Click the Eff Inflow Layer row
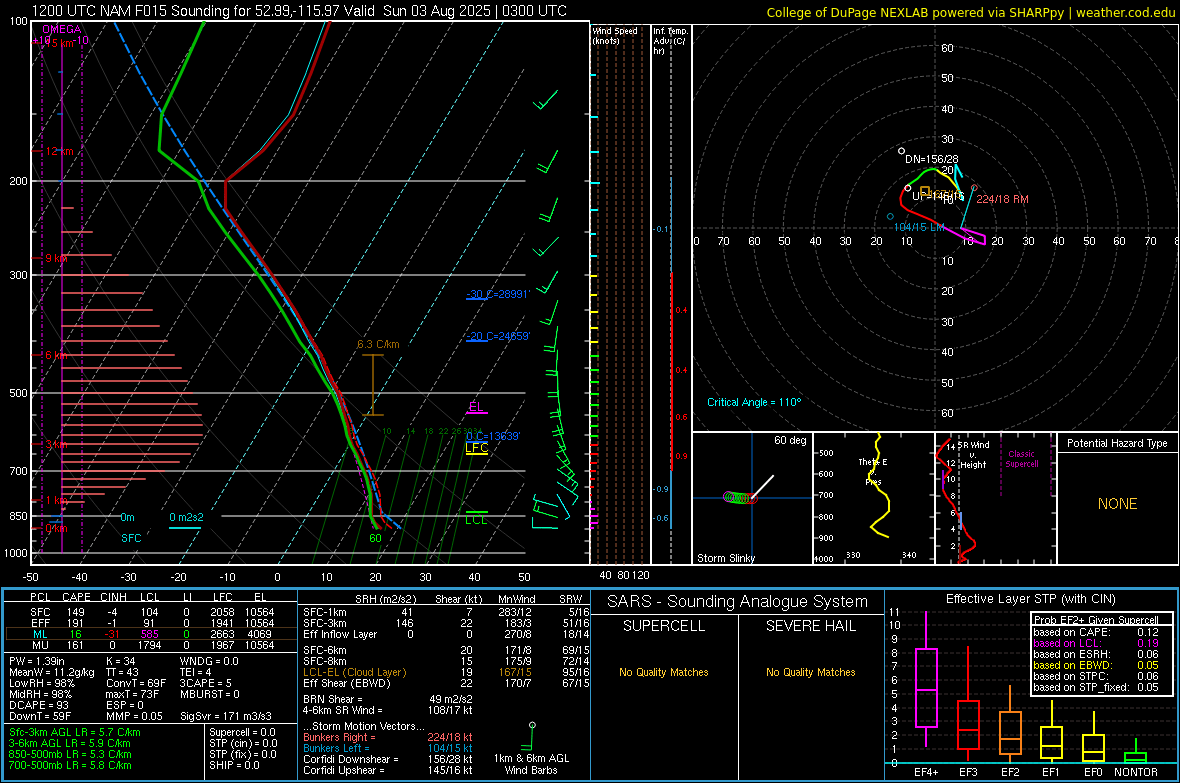The height and width of the screenshot is (783, 1180). tap(446, 634)
